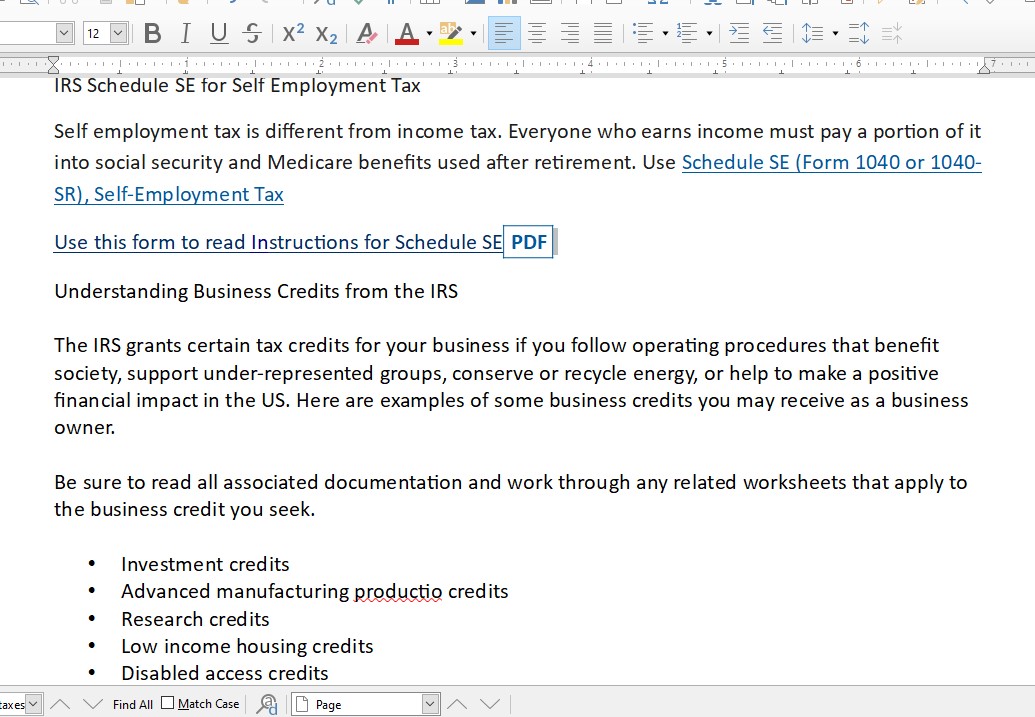Apply Strikethrough to text
Viewport: 1035px width, 717px height.
(251, 33)
